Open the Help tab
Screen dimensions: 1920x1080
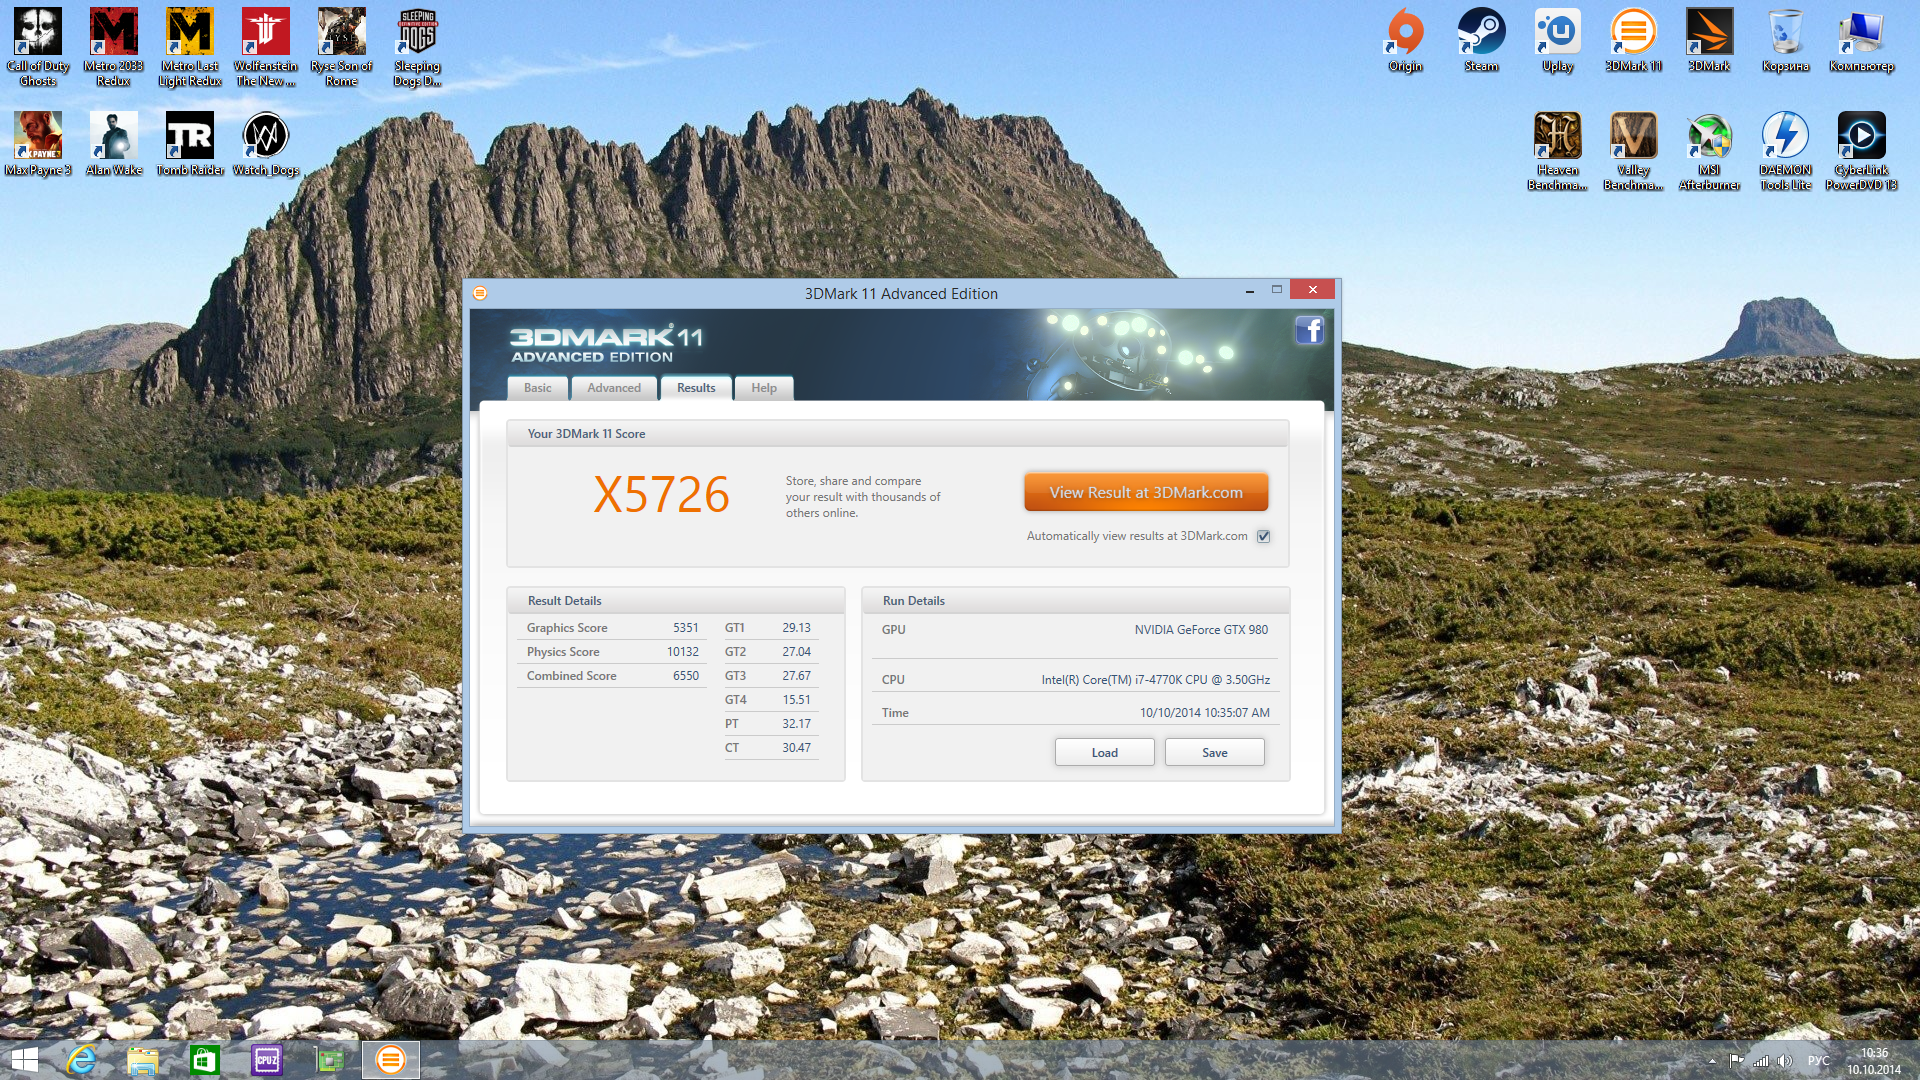pyautogui.click(x=763, y=388)
